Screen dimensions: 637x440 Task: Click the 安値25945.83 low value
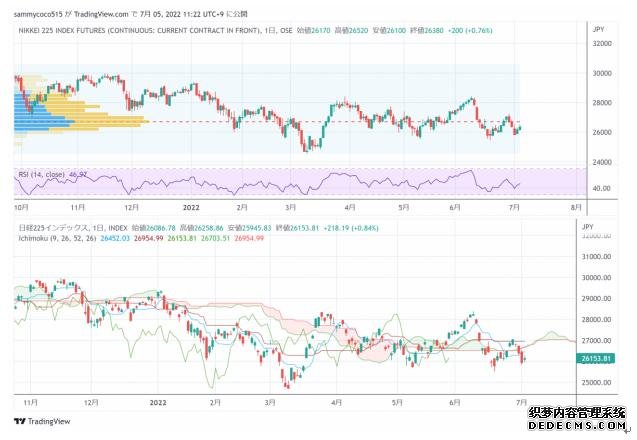coord(249,228)
